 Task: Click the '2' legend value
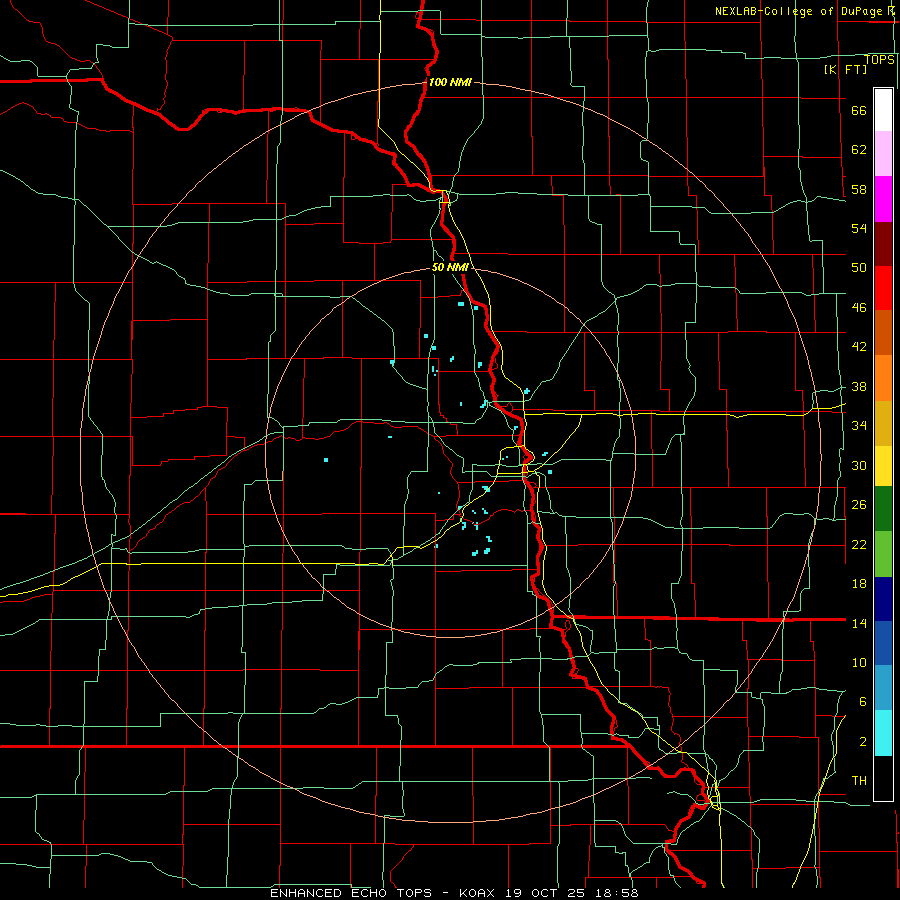(863, 742)
